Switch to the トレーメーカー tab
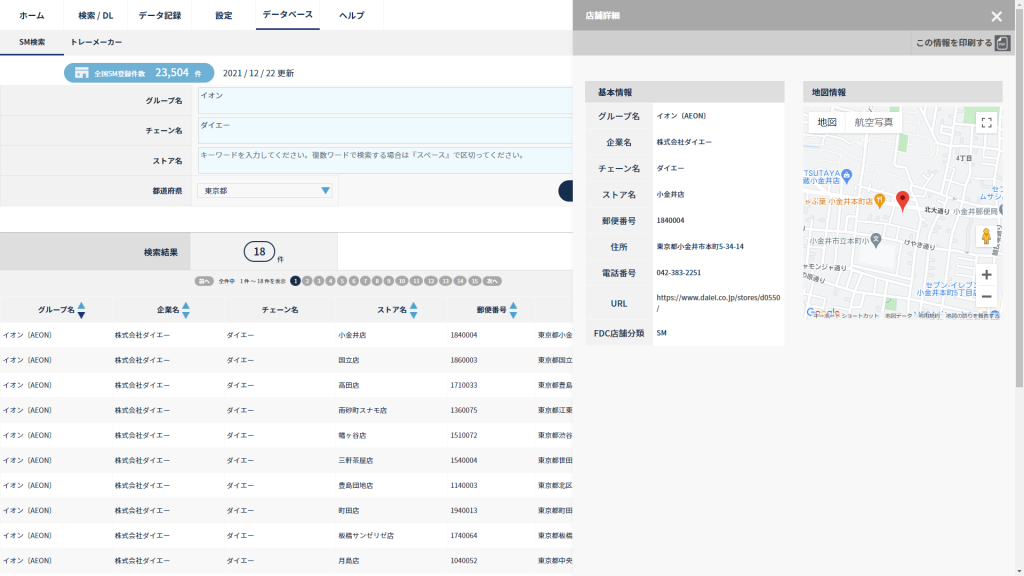This screenshot has width=1024, height=576. point(96,42)
